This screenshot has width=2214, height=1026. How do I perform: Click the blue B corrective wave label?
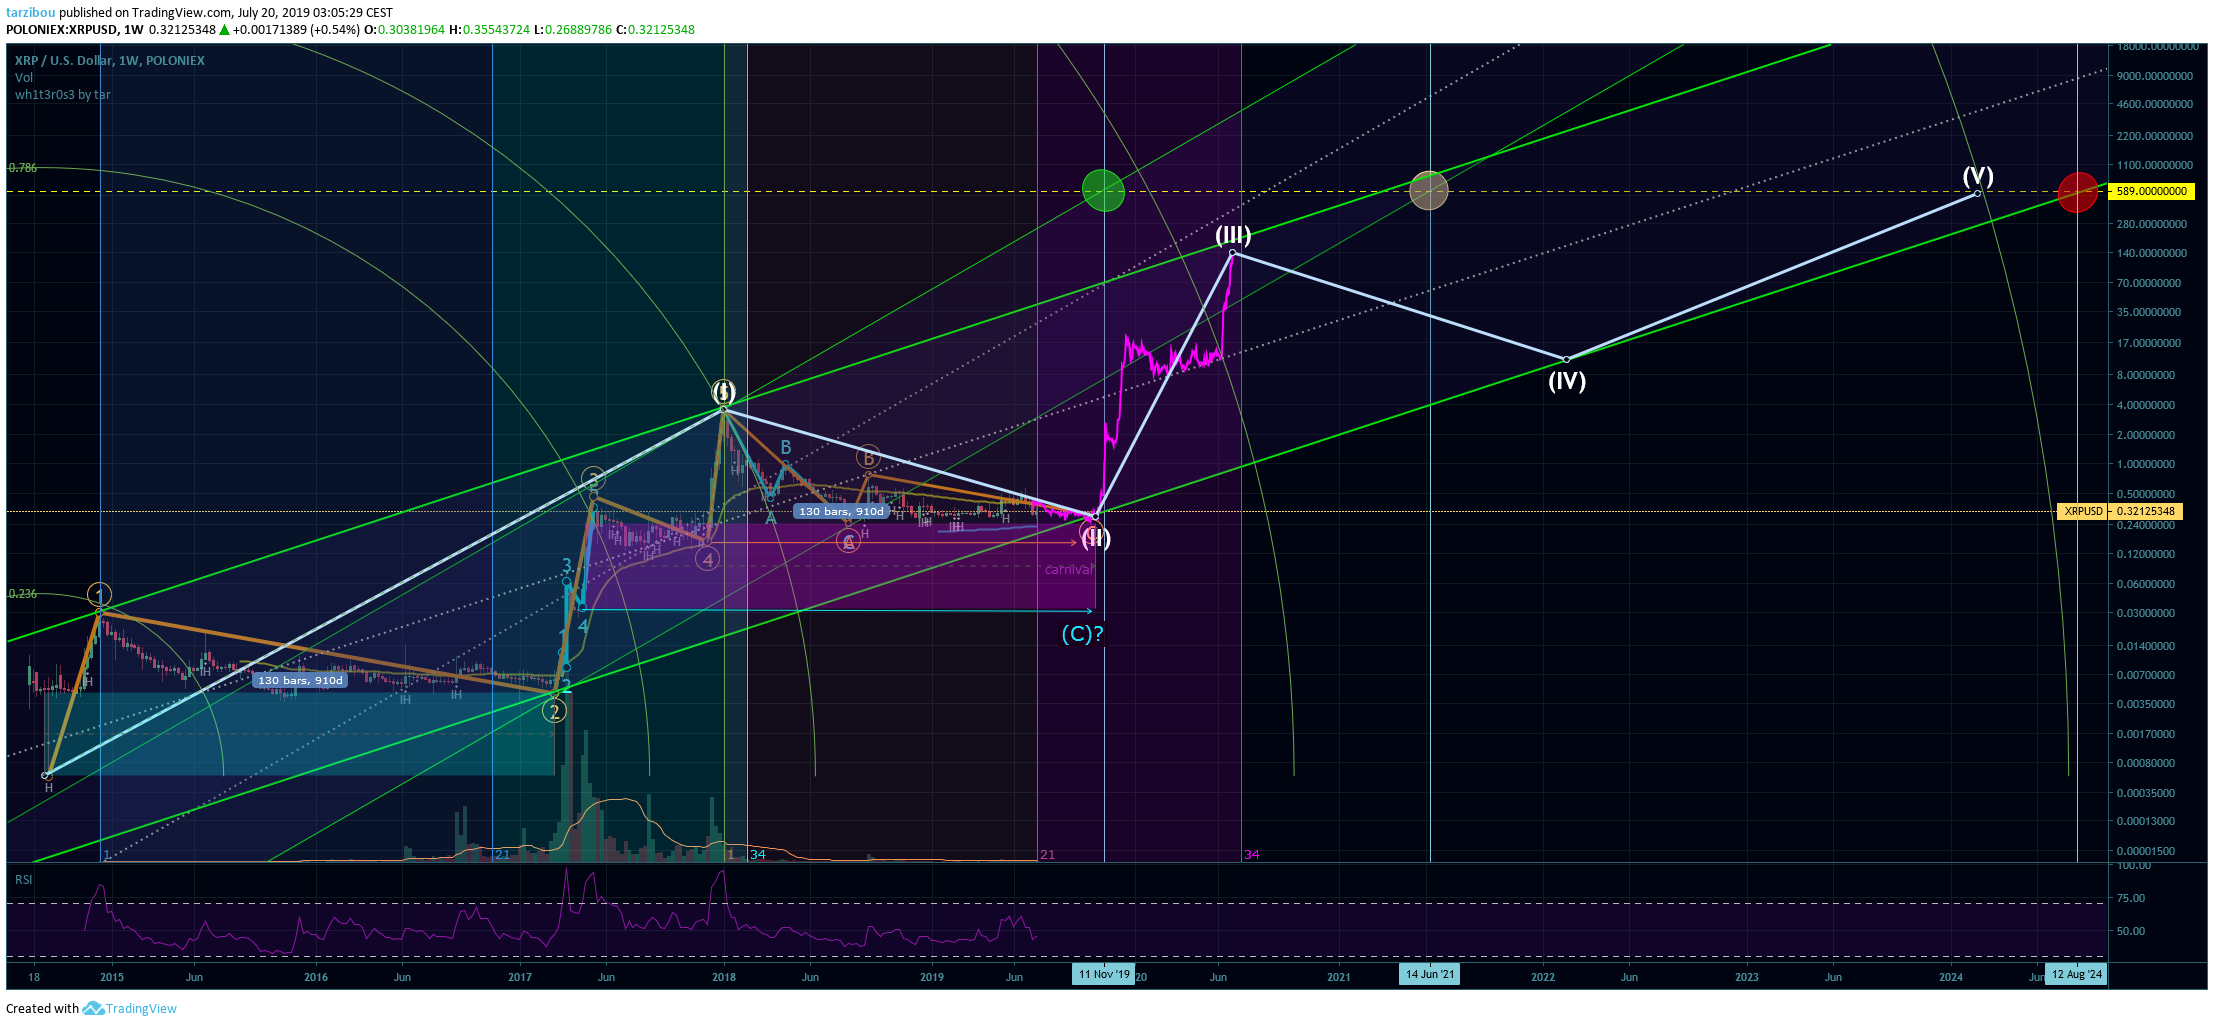pyautogui.click(x=786, y=447)
